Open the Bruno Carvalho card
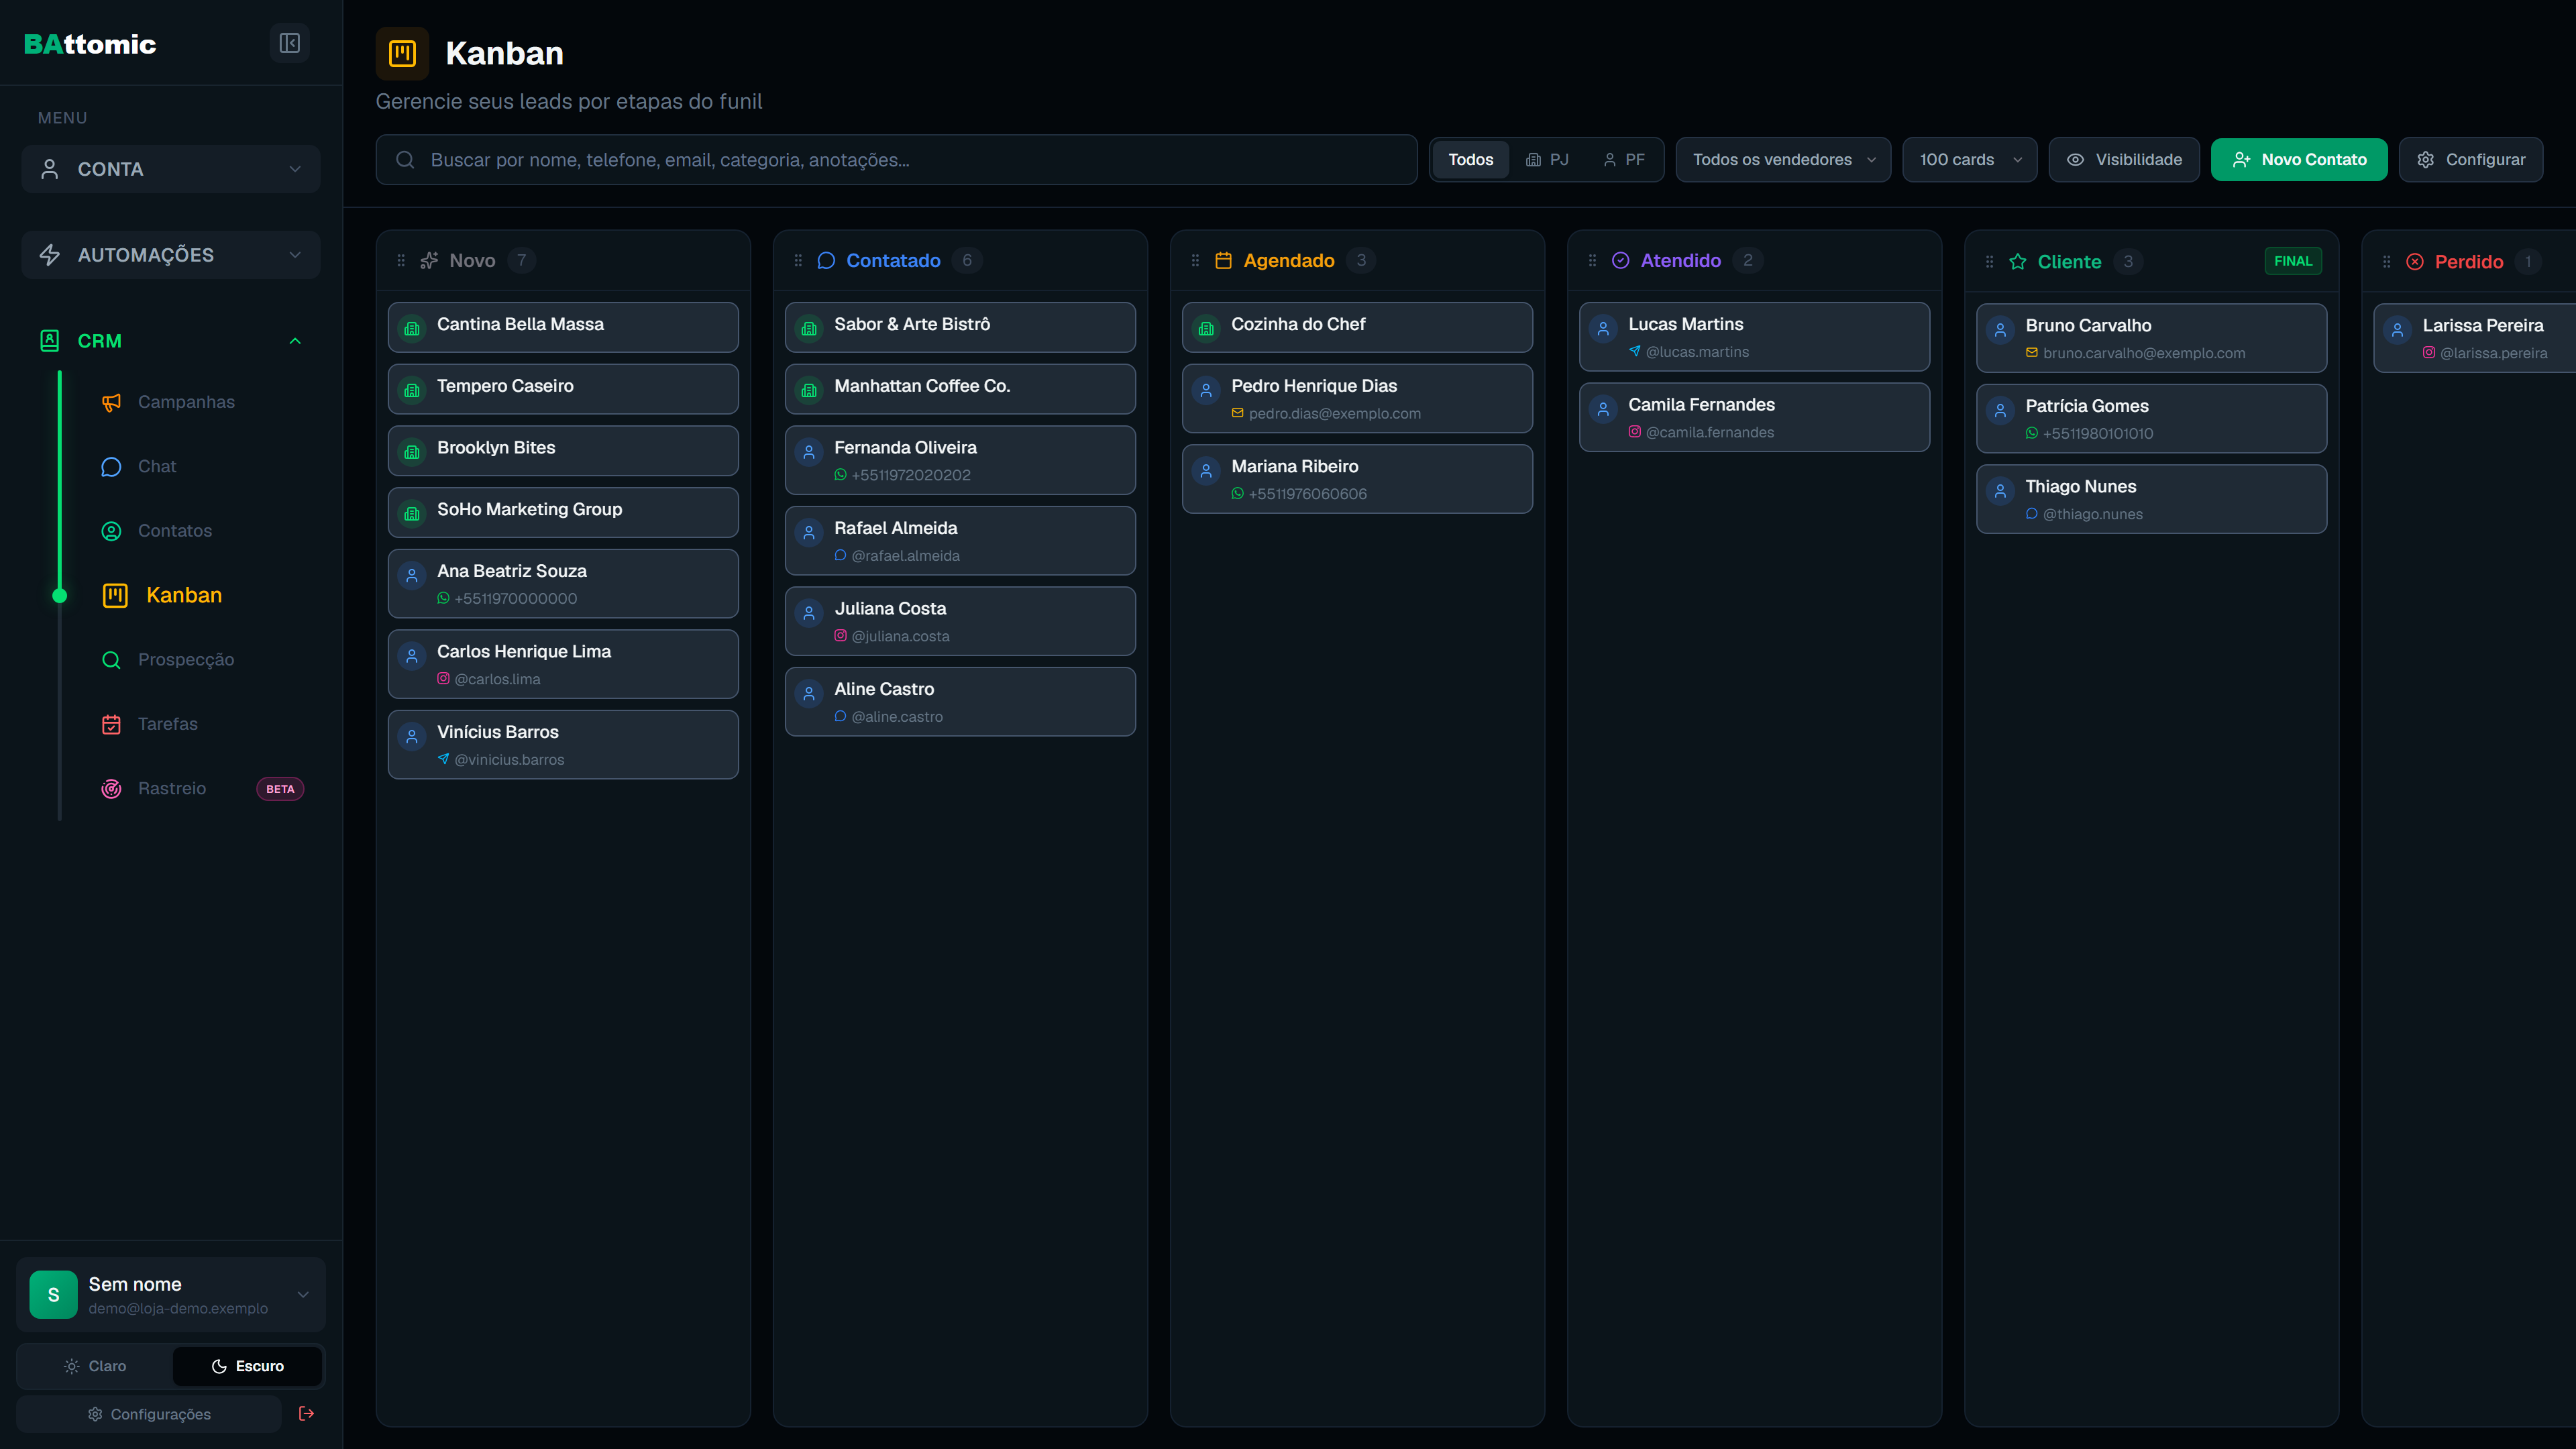Screen dimensions: 2576x1449 coord(2151,338)
